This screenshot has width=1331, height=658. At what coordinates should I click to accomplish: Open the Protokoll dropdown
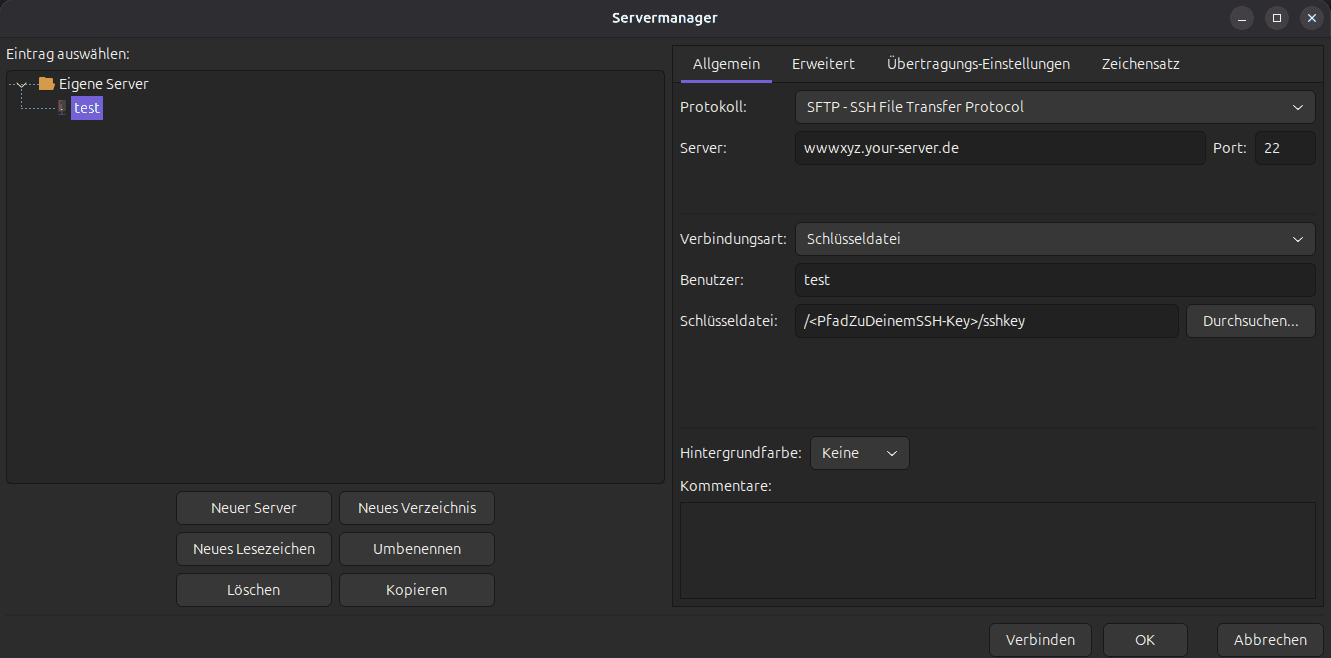coord(1055,107)
